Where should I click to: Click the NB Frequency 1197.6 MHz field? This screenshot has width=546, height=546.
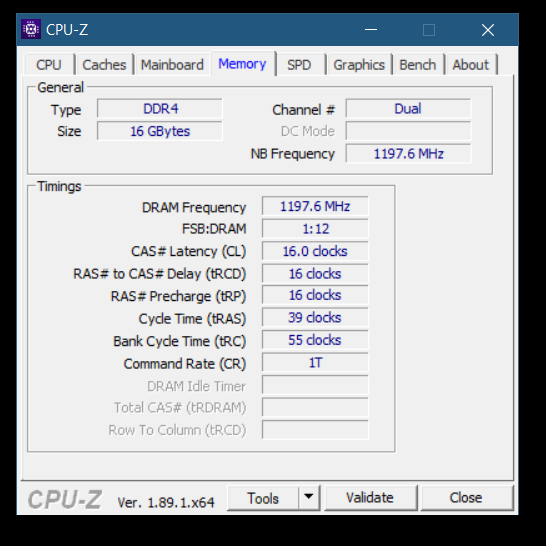click(x=408, y=154)
